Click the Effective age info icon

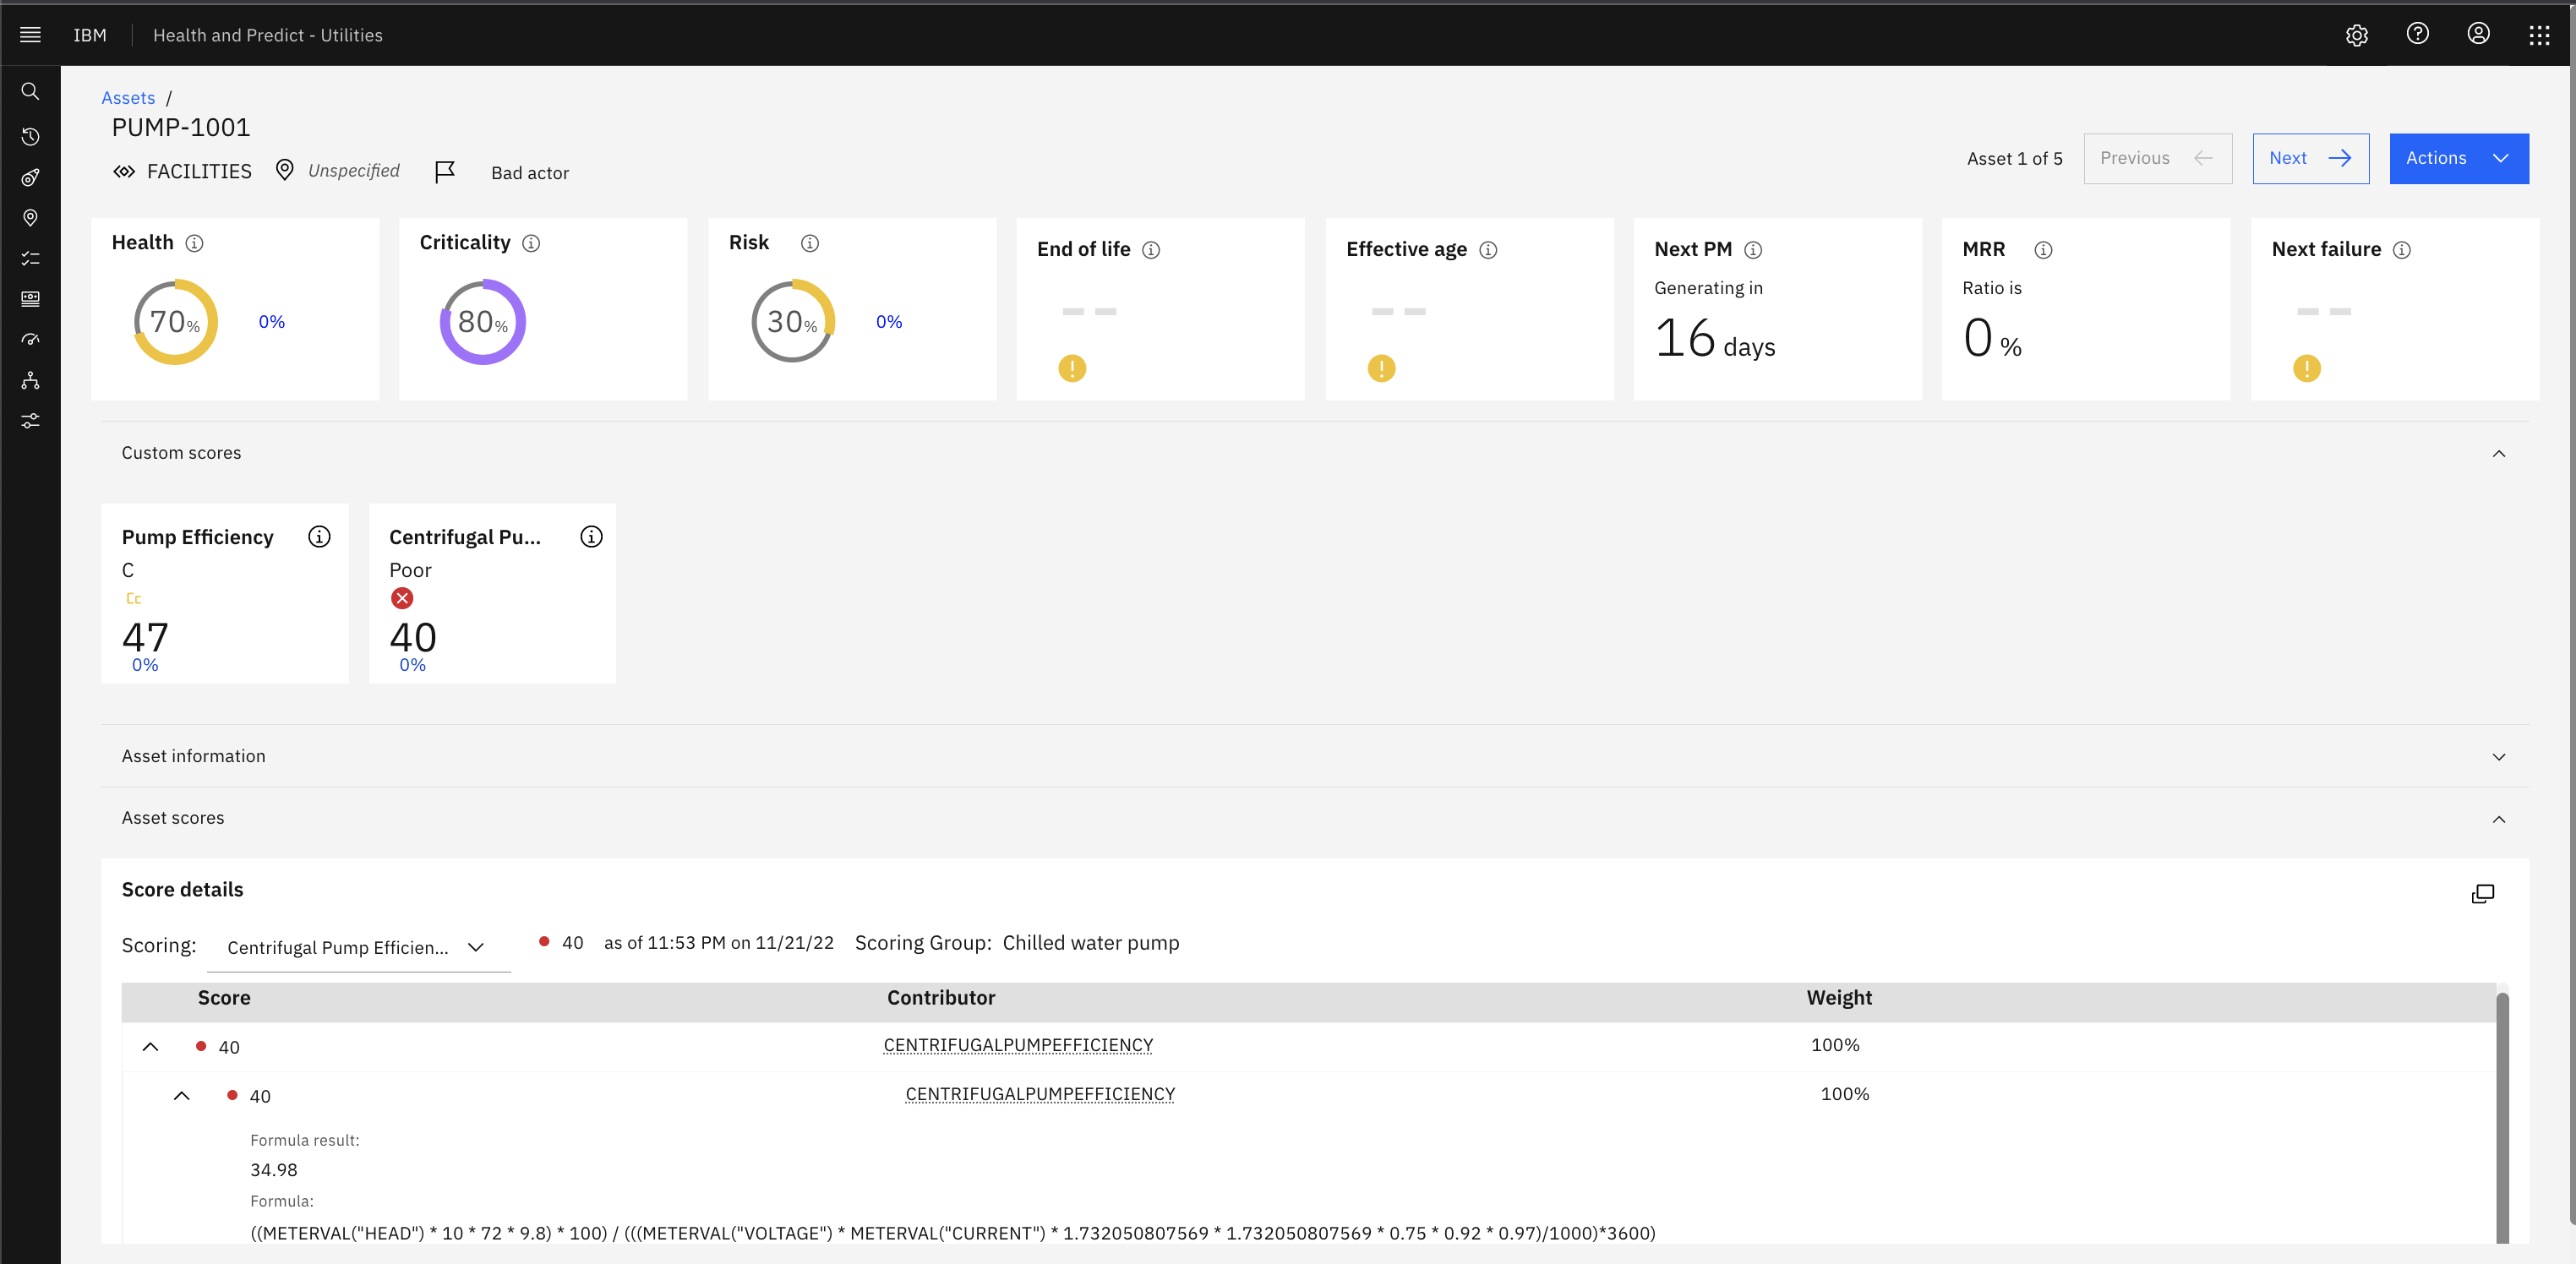pos(1488,250)
